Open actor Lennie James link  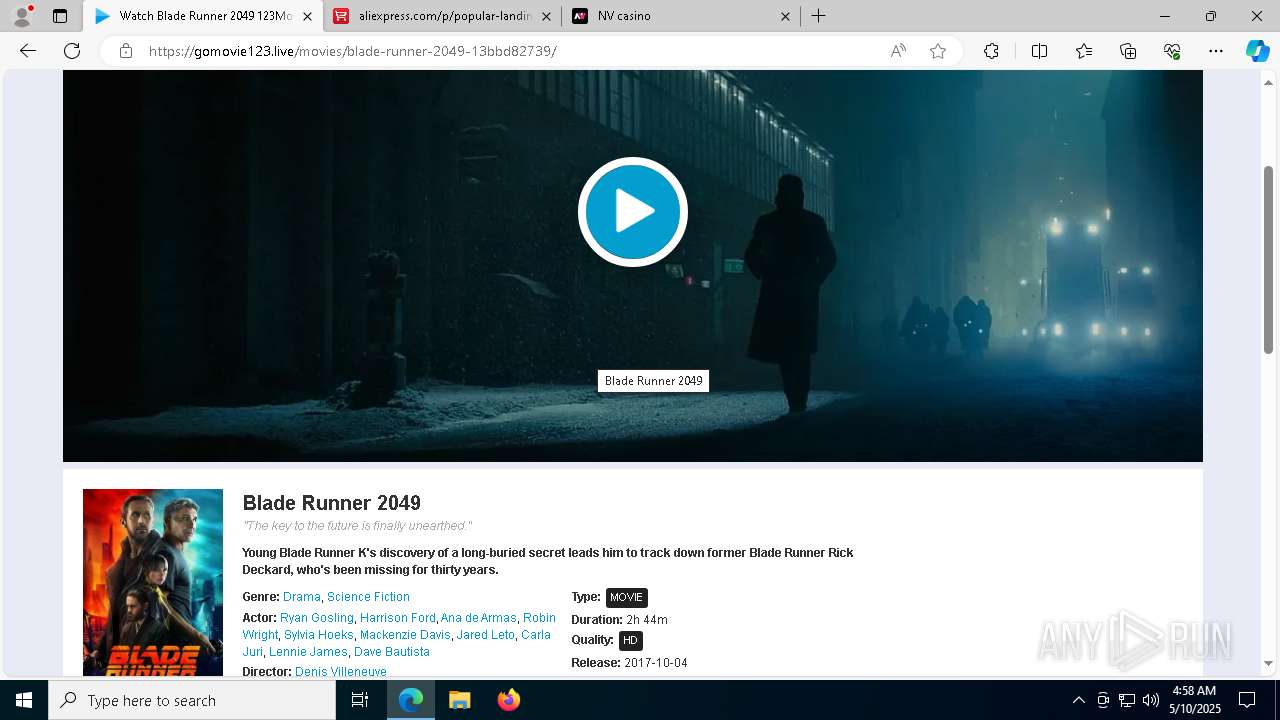[x=308, y=652]
